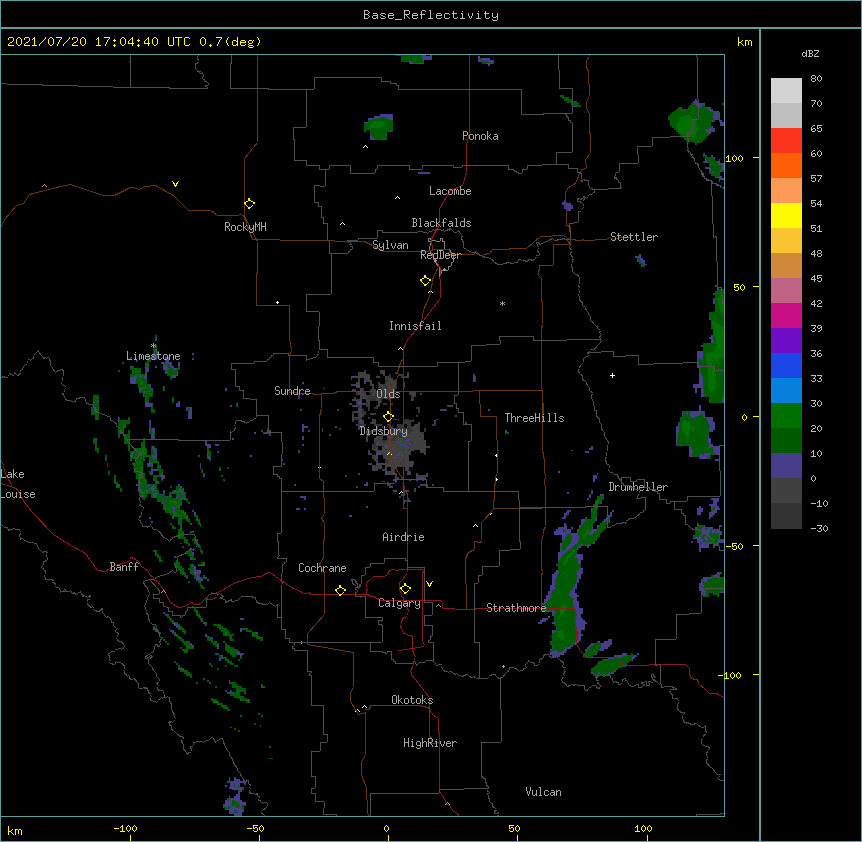The image size is (862, 842).
Task: Click the Limestone label on map
Action: pos(153,356)
